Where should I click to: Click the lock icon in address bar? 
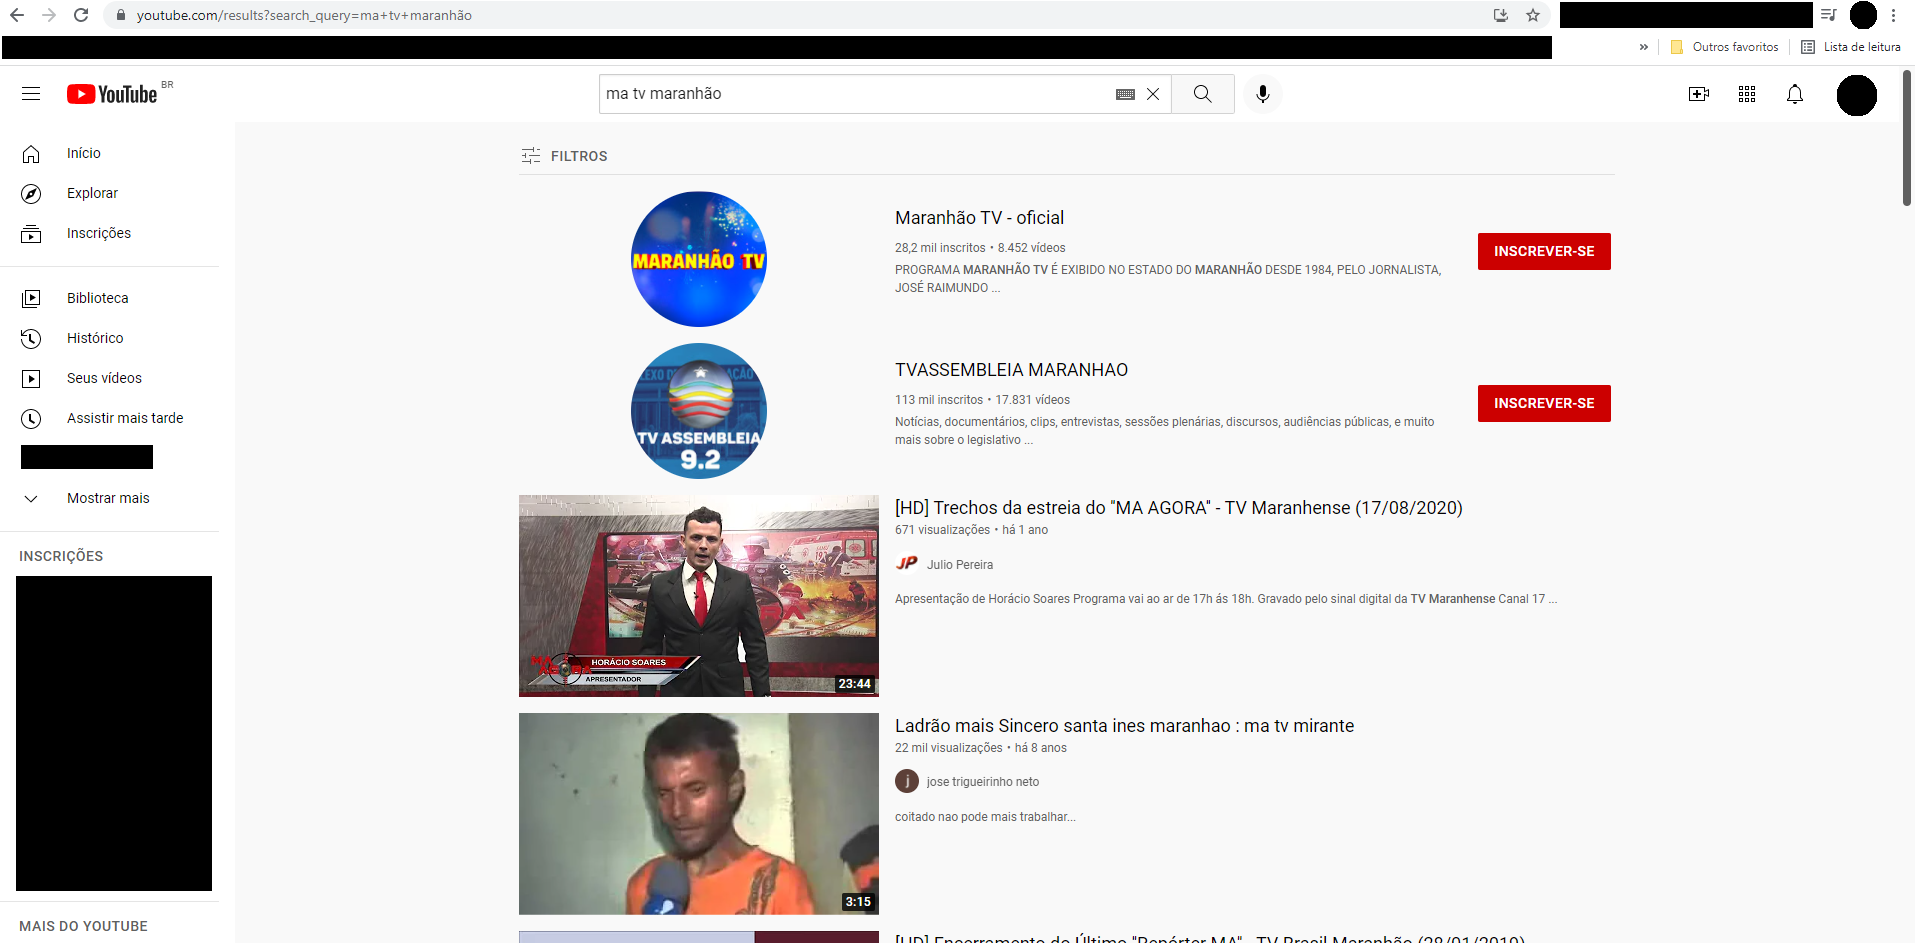(x=120, y=15)
